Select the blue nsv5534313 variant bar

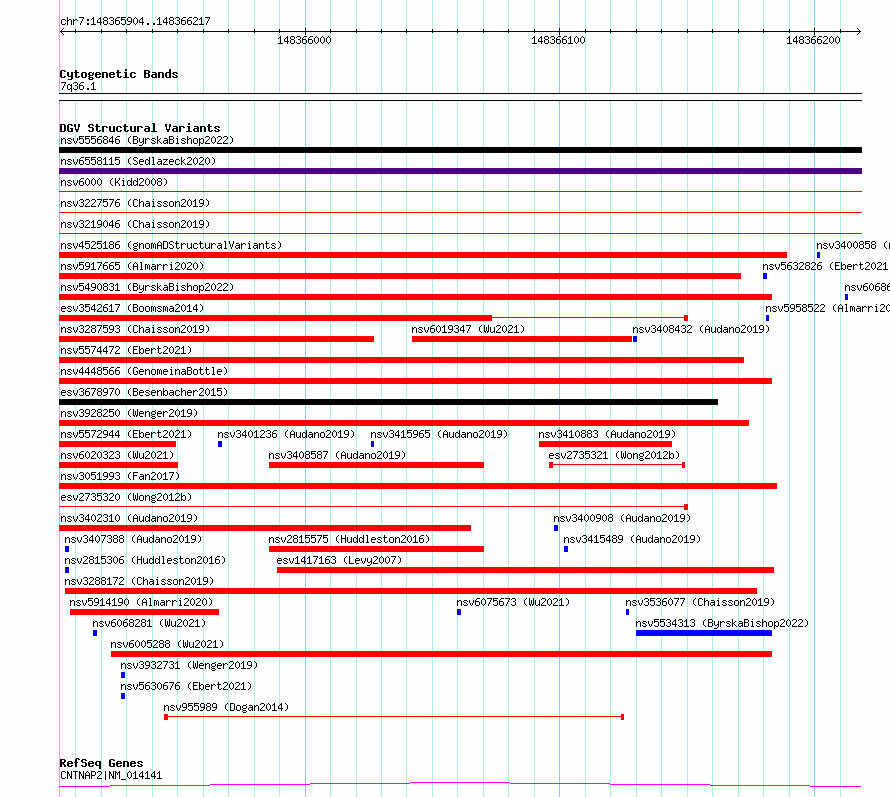tap(704, 633)
